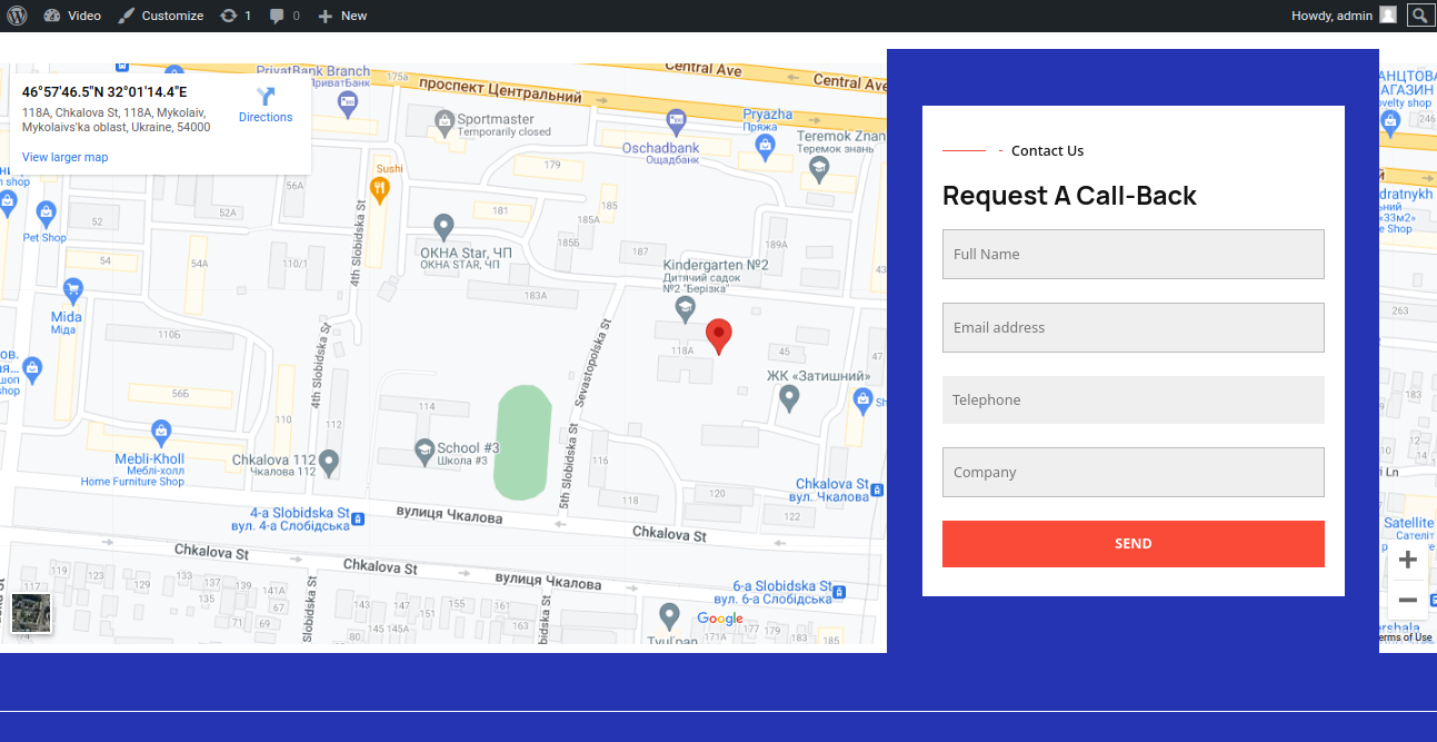1437x742 pixels.
Task: Focus the Email address field
Action: click(1133, 327)
